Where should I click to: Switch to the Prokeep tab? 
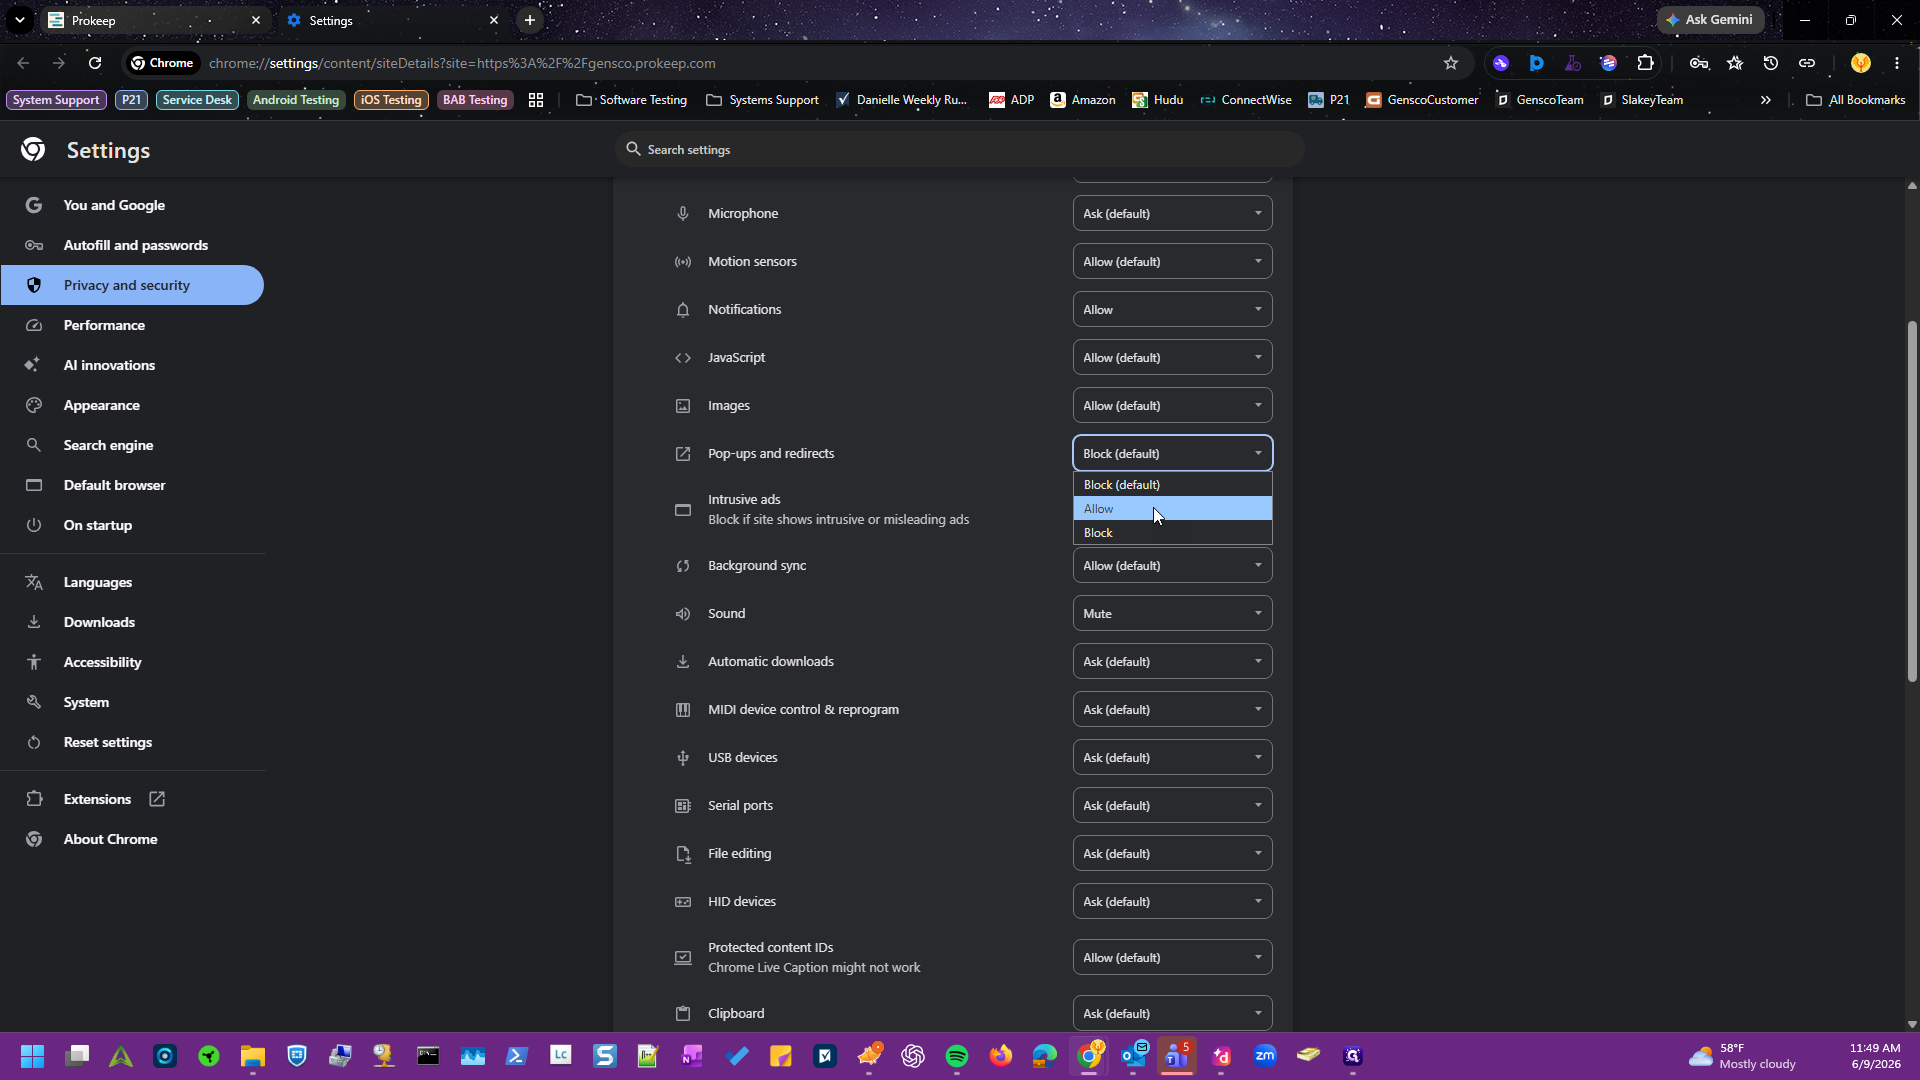(155, 20)
